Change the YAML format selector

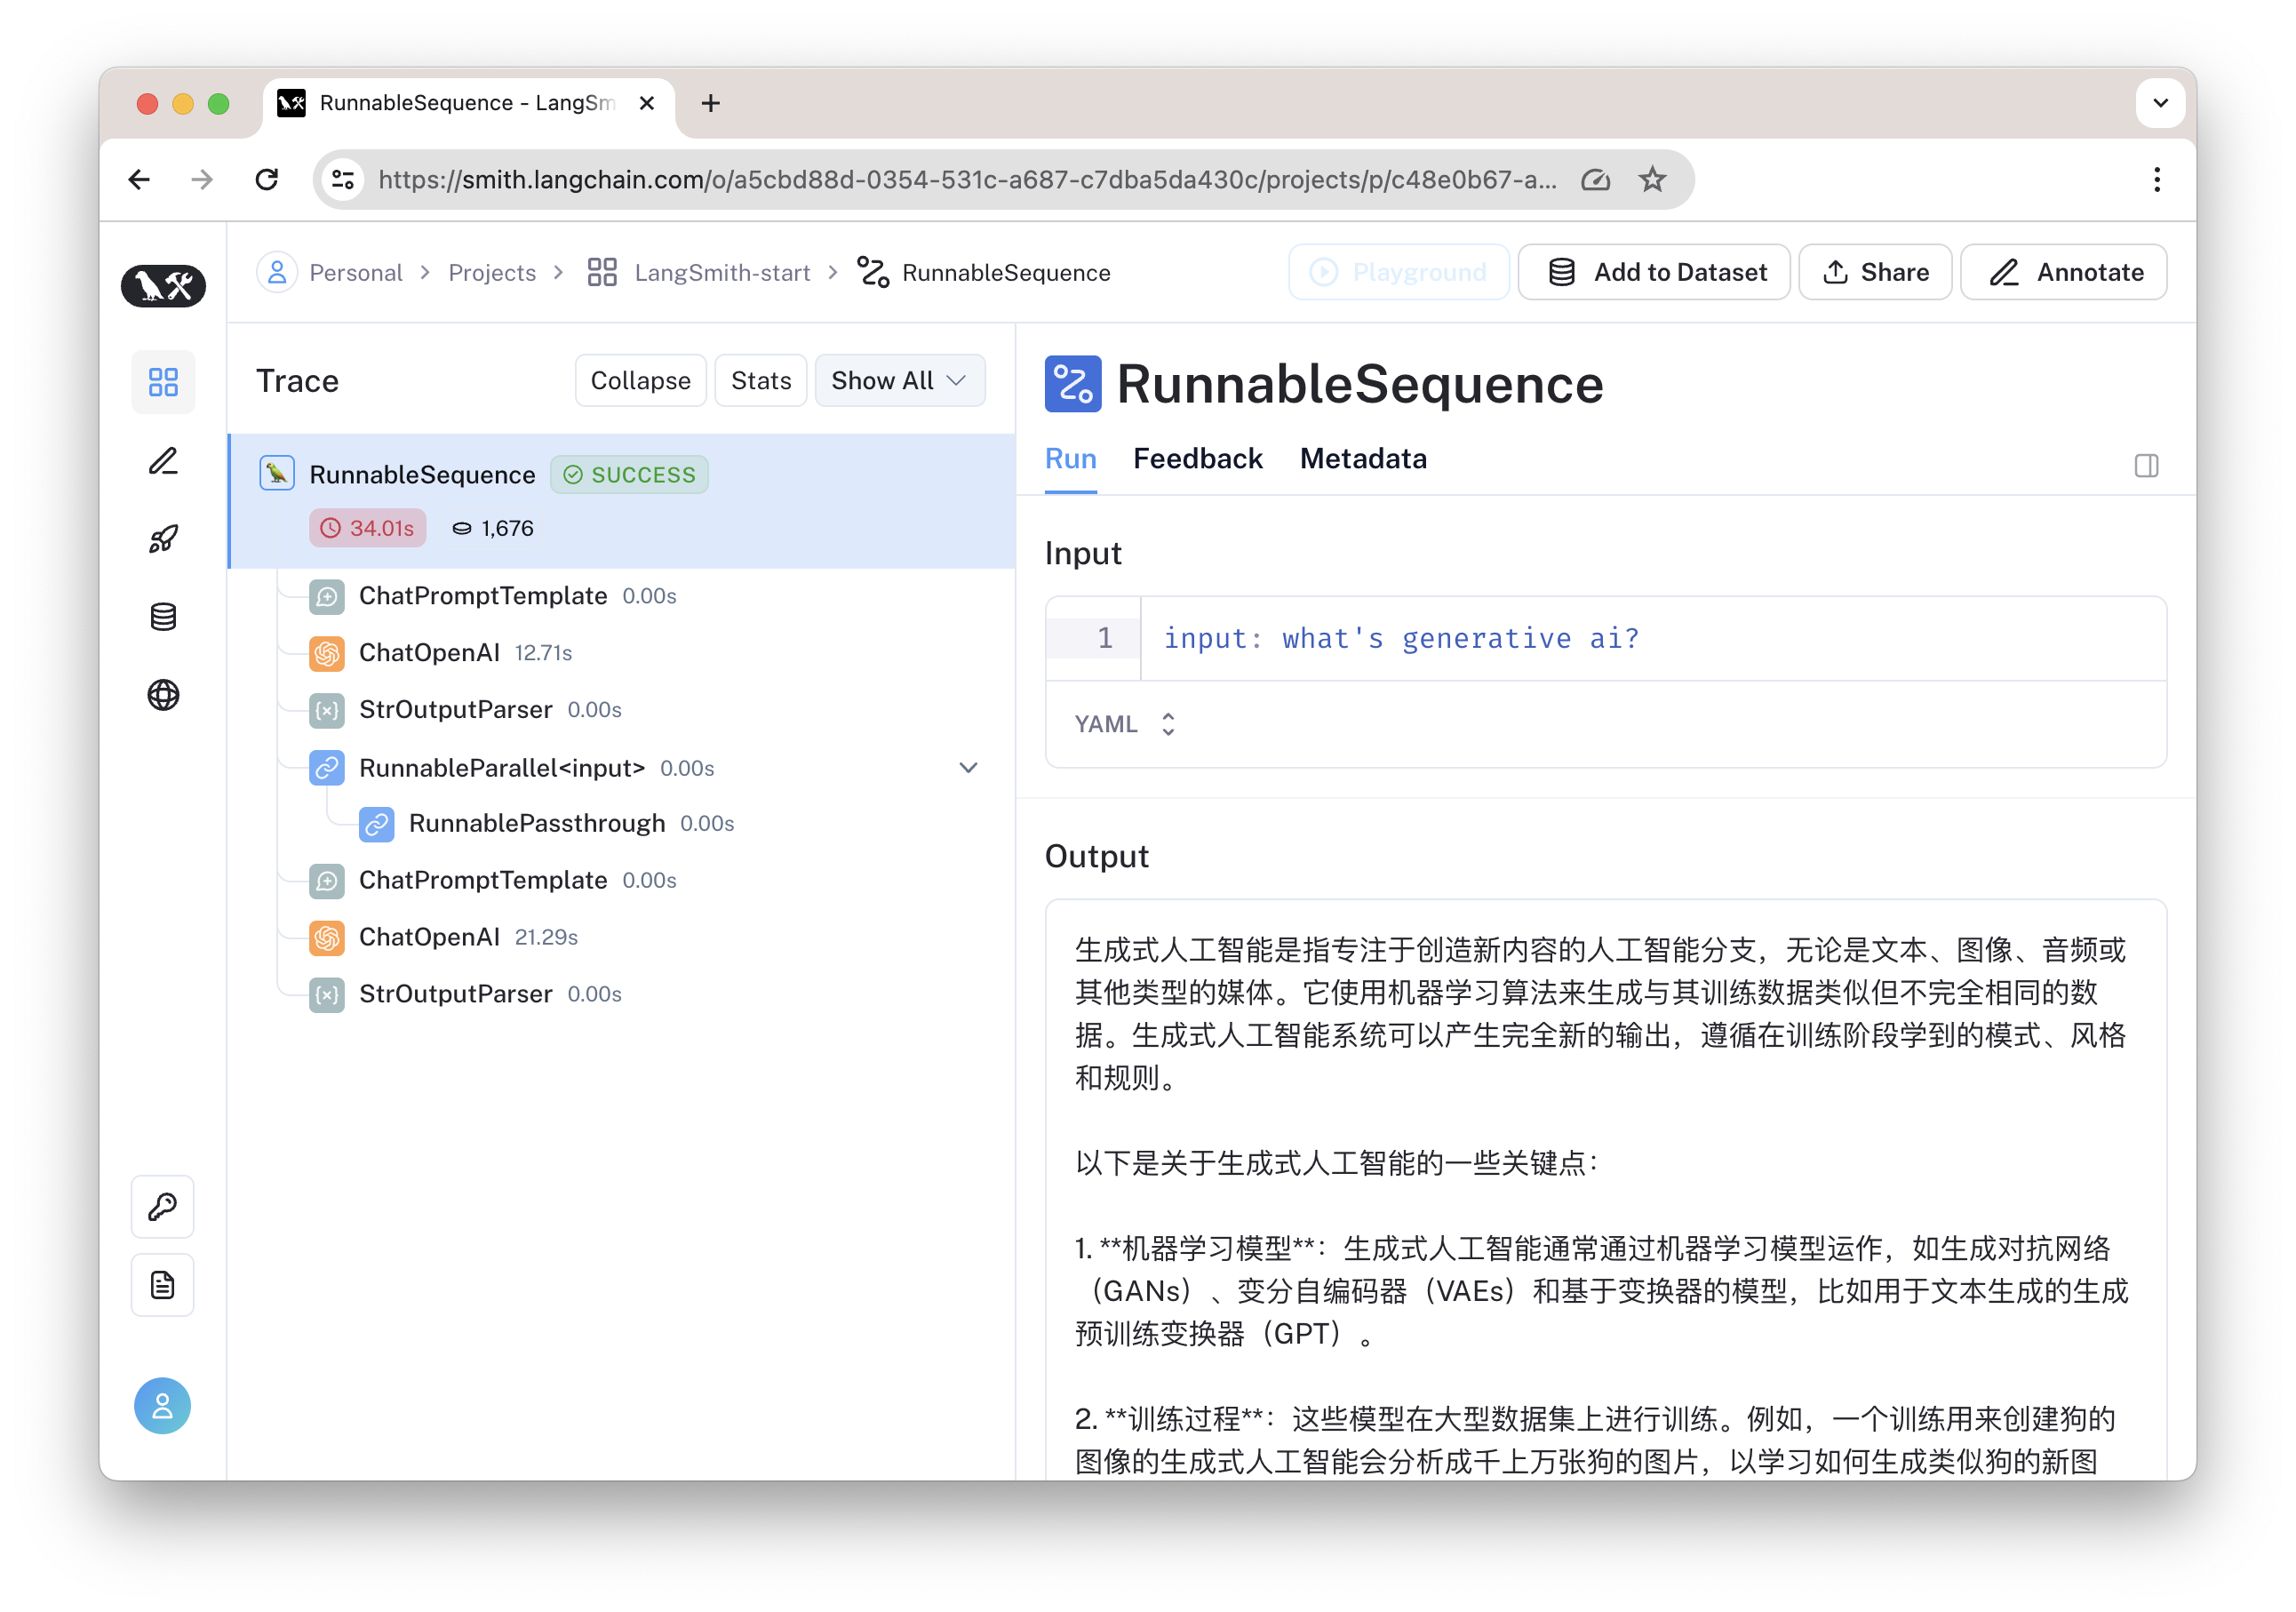point(1125,724)
